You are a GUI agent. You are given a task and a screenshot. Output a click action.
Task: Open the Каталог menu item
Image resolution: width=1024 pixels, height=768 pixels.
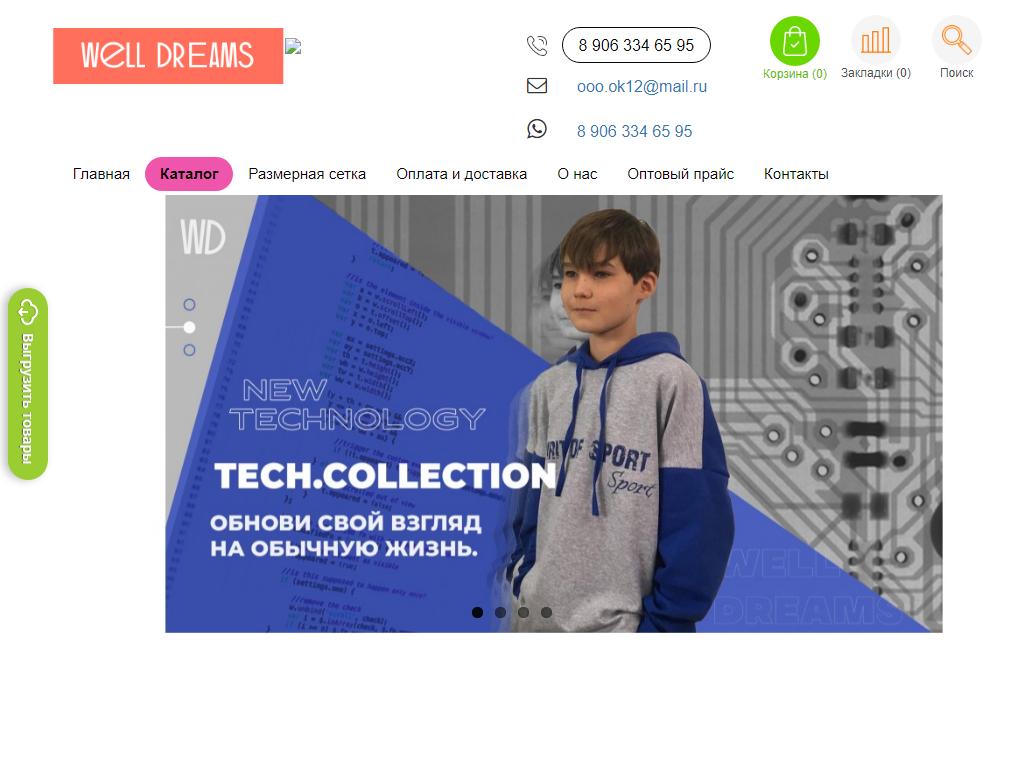point(189,174)
